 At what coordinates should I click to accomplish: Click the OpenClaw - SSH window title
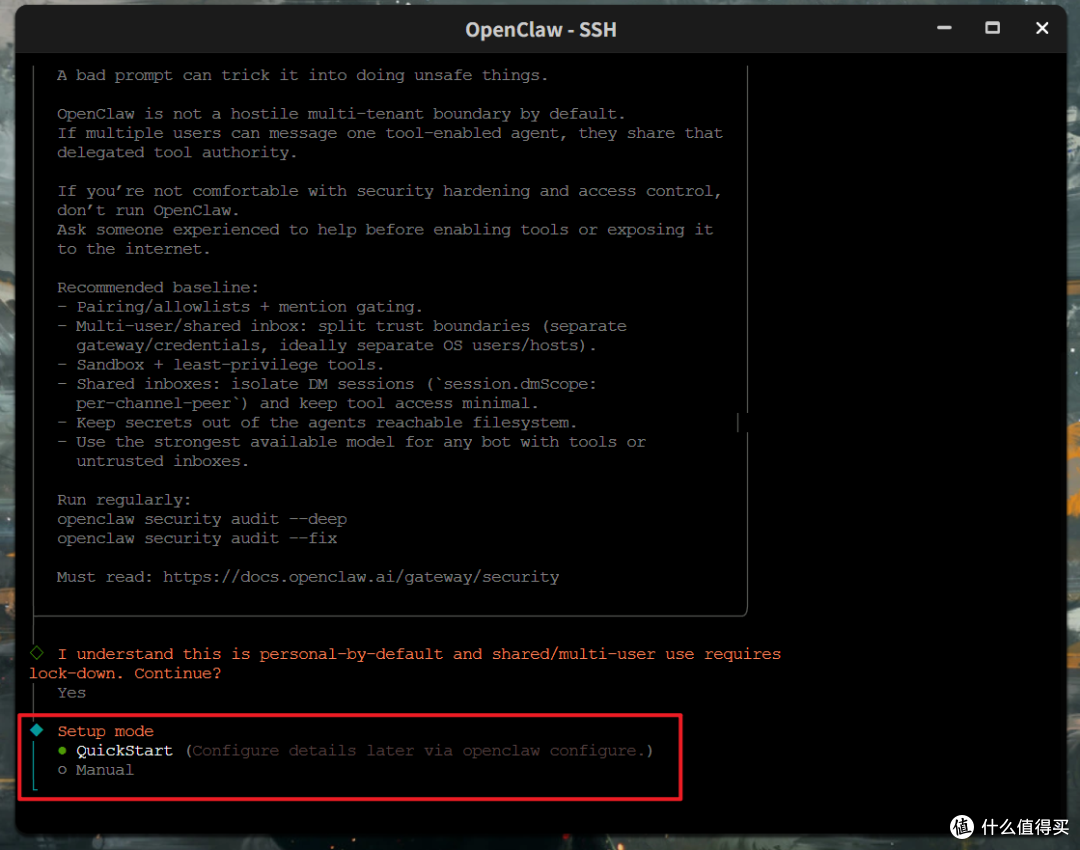click(541, 30)
